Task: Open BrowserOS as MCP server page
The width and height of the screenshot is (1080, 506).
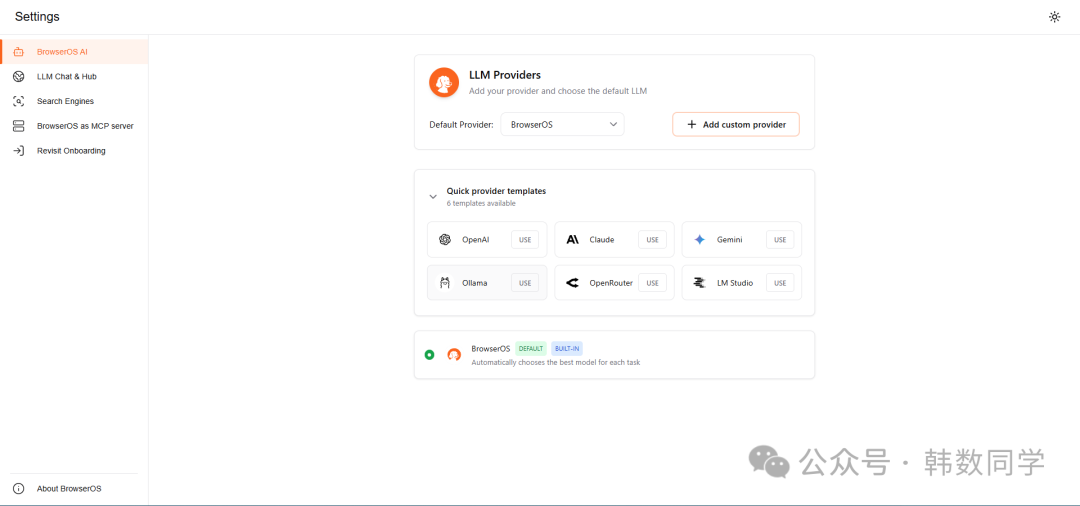Action: (x=74, y=126)
